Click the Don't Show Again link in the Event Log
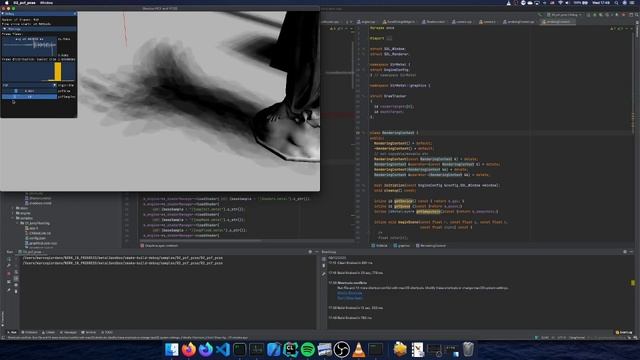 tap(349, 298)
